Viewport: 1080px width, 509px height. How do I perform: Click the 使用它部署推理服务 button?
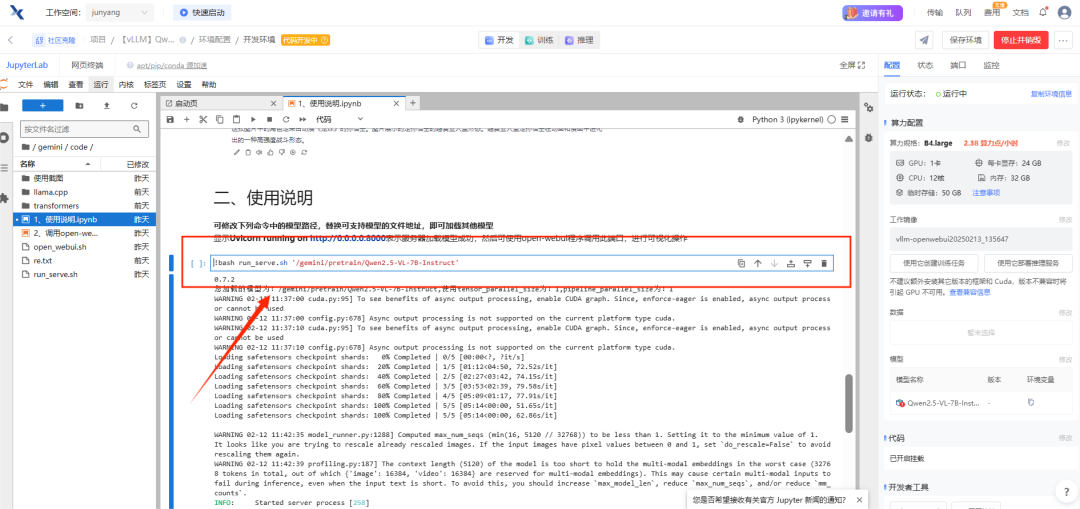[1030, 262]
